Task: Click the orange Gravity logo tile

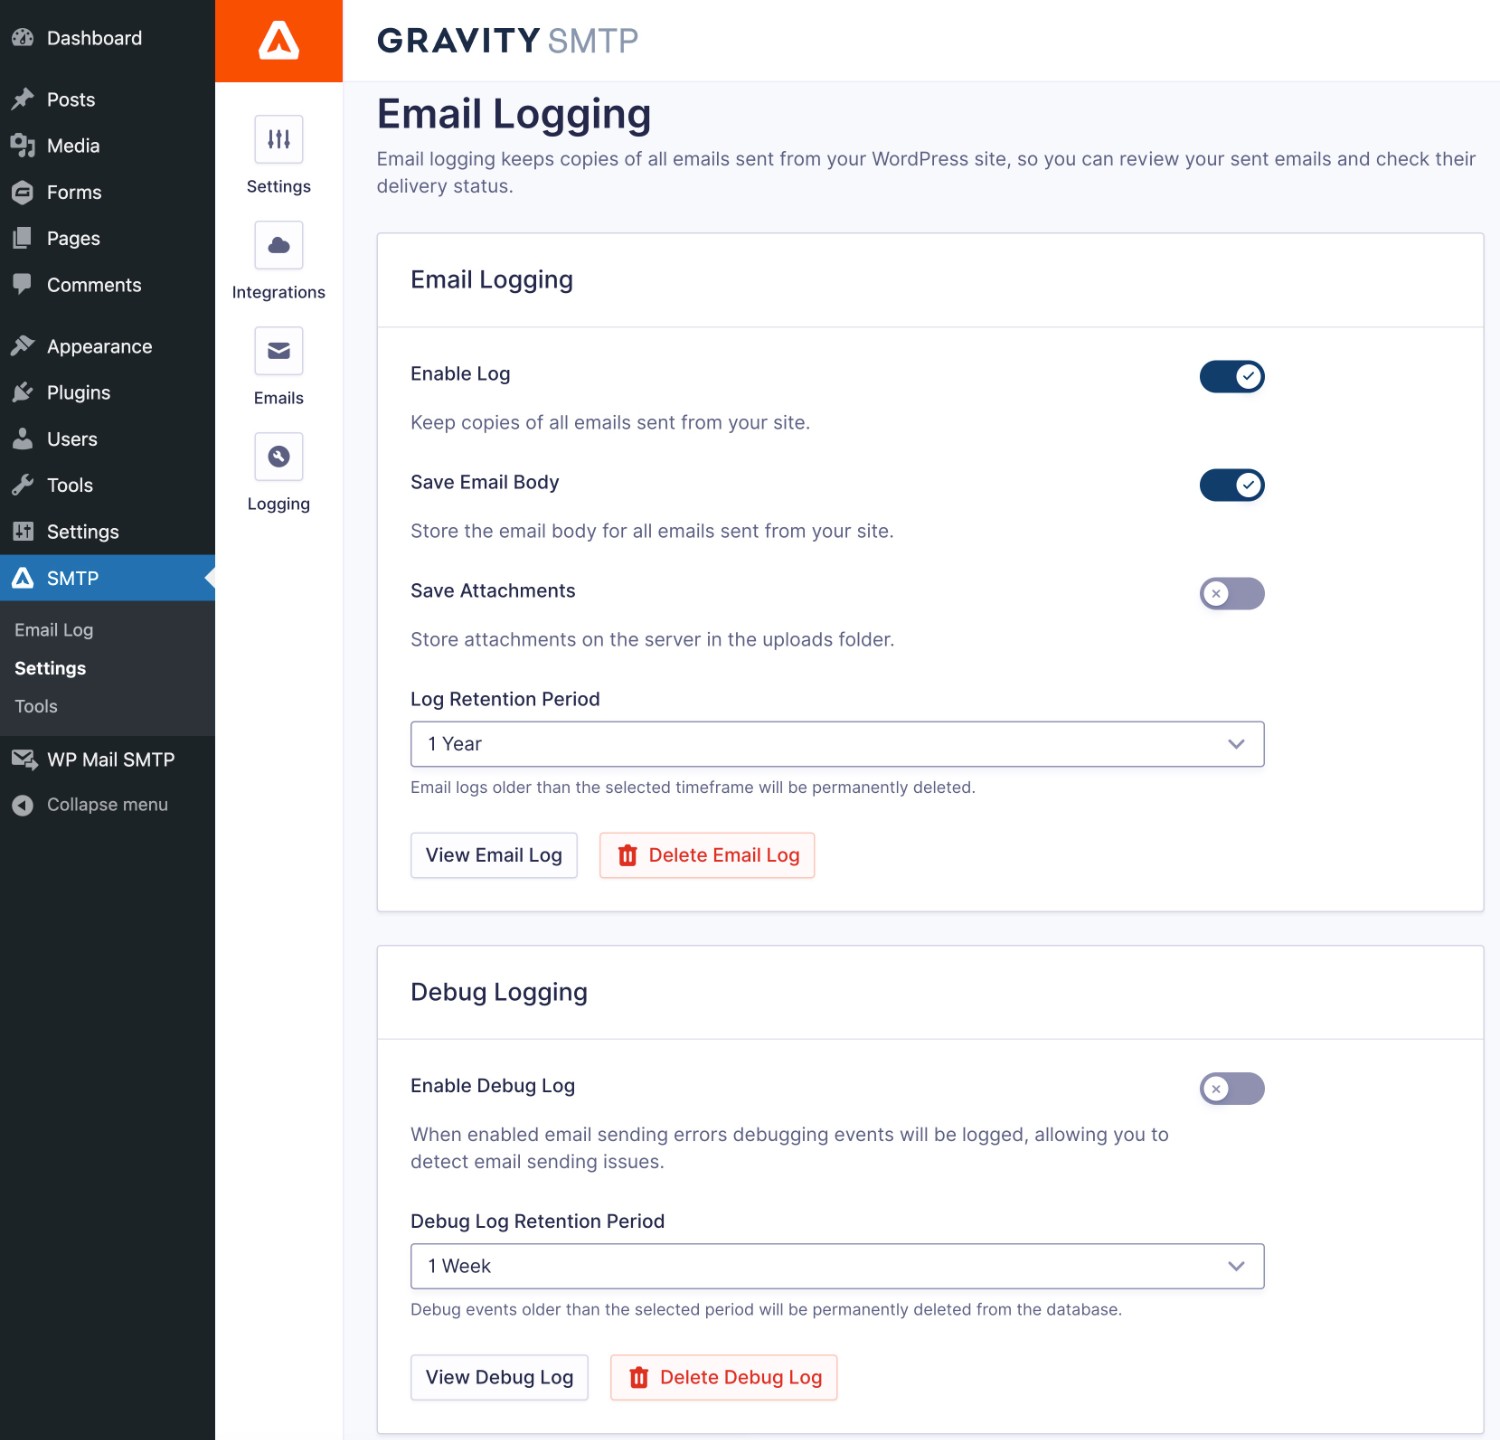Action: click(x=279, y=41)
